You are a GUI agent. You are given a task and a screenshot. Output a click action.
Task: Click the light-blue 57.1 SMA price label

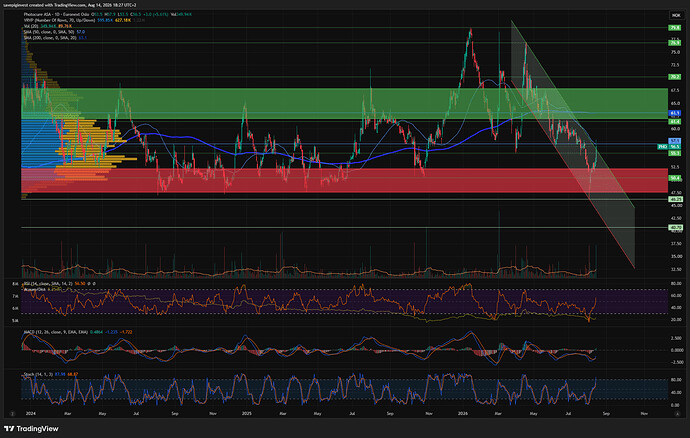675,141
